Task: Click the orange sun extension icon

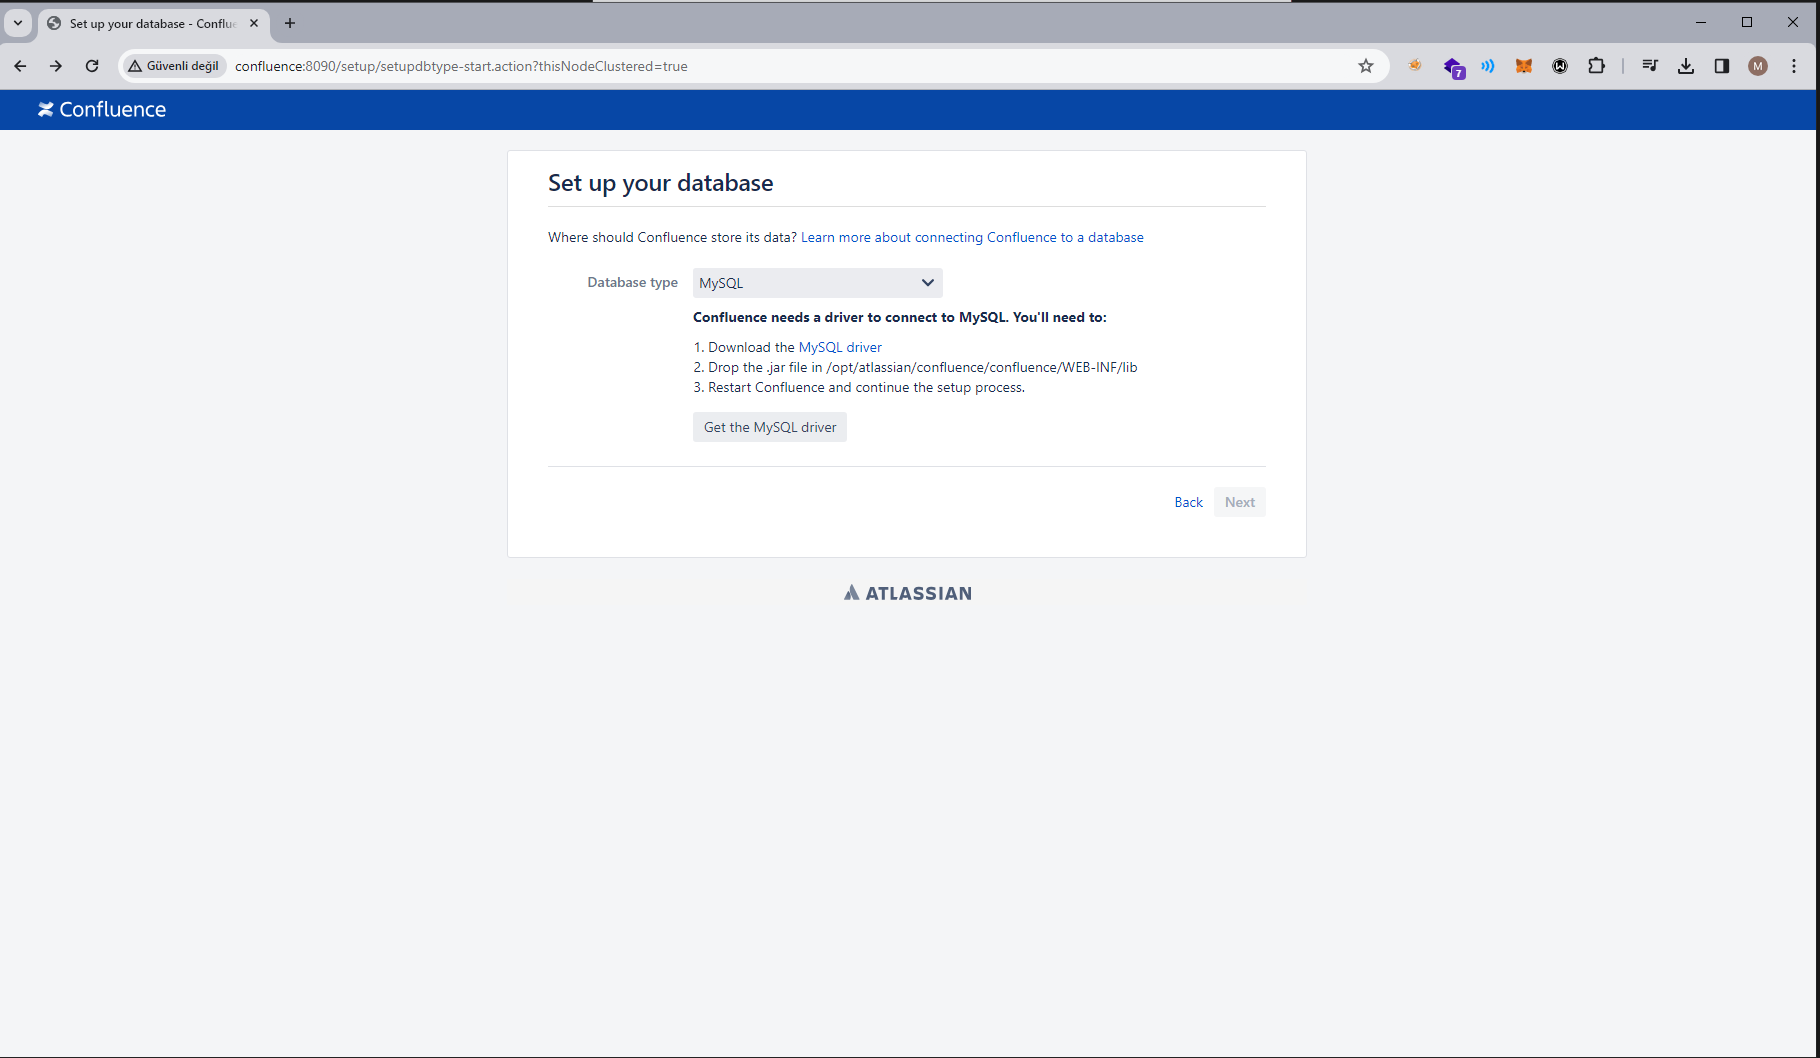Action: point(1415,66)
